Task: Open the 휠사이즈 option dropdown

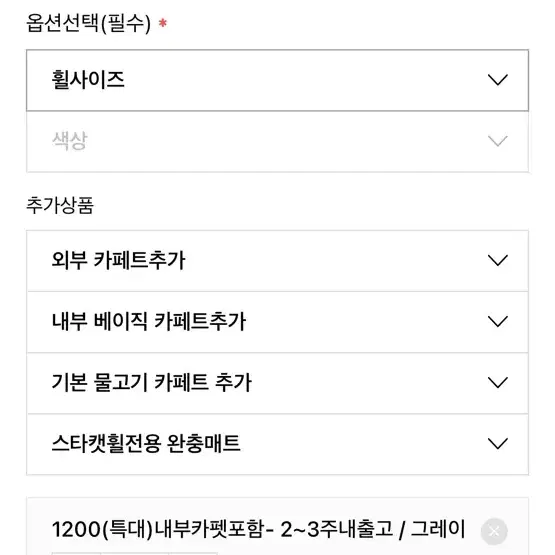Action: [x=277, y=80]
